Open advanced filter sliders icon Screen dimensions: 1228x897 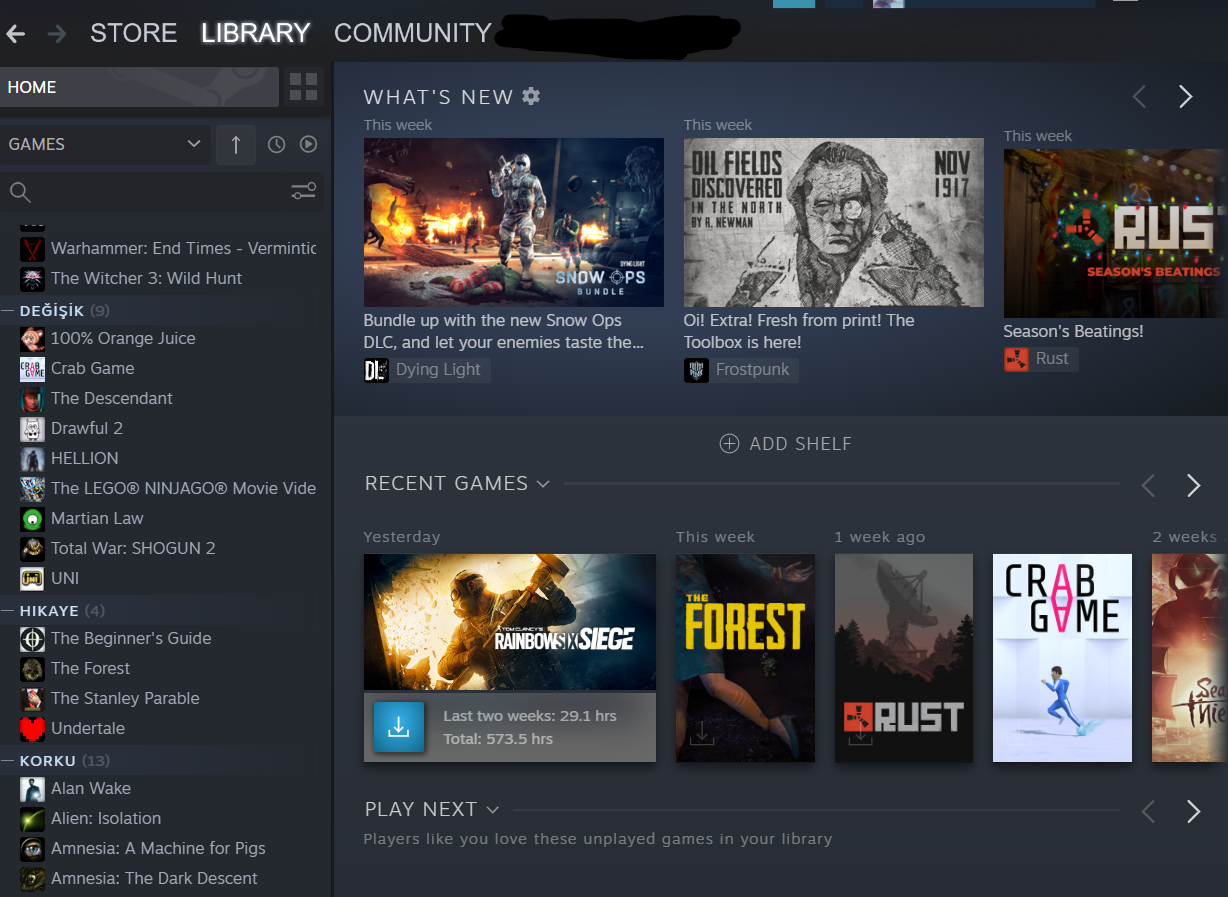click(304, 191)
